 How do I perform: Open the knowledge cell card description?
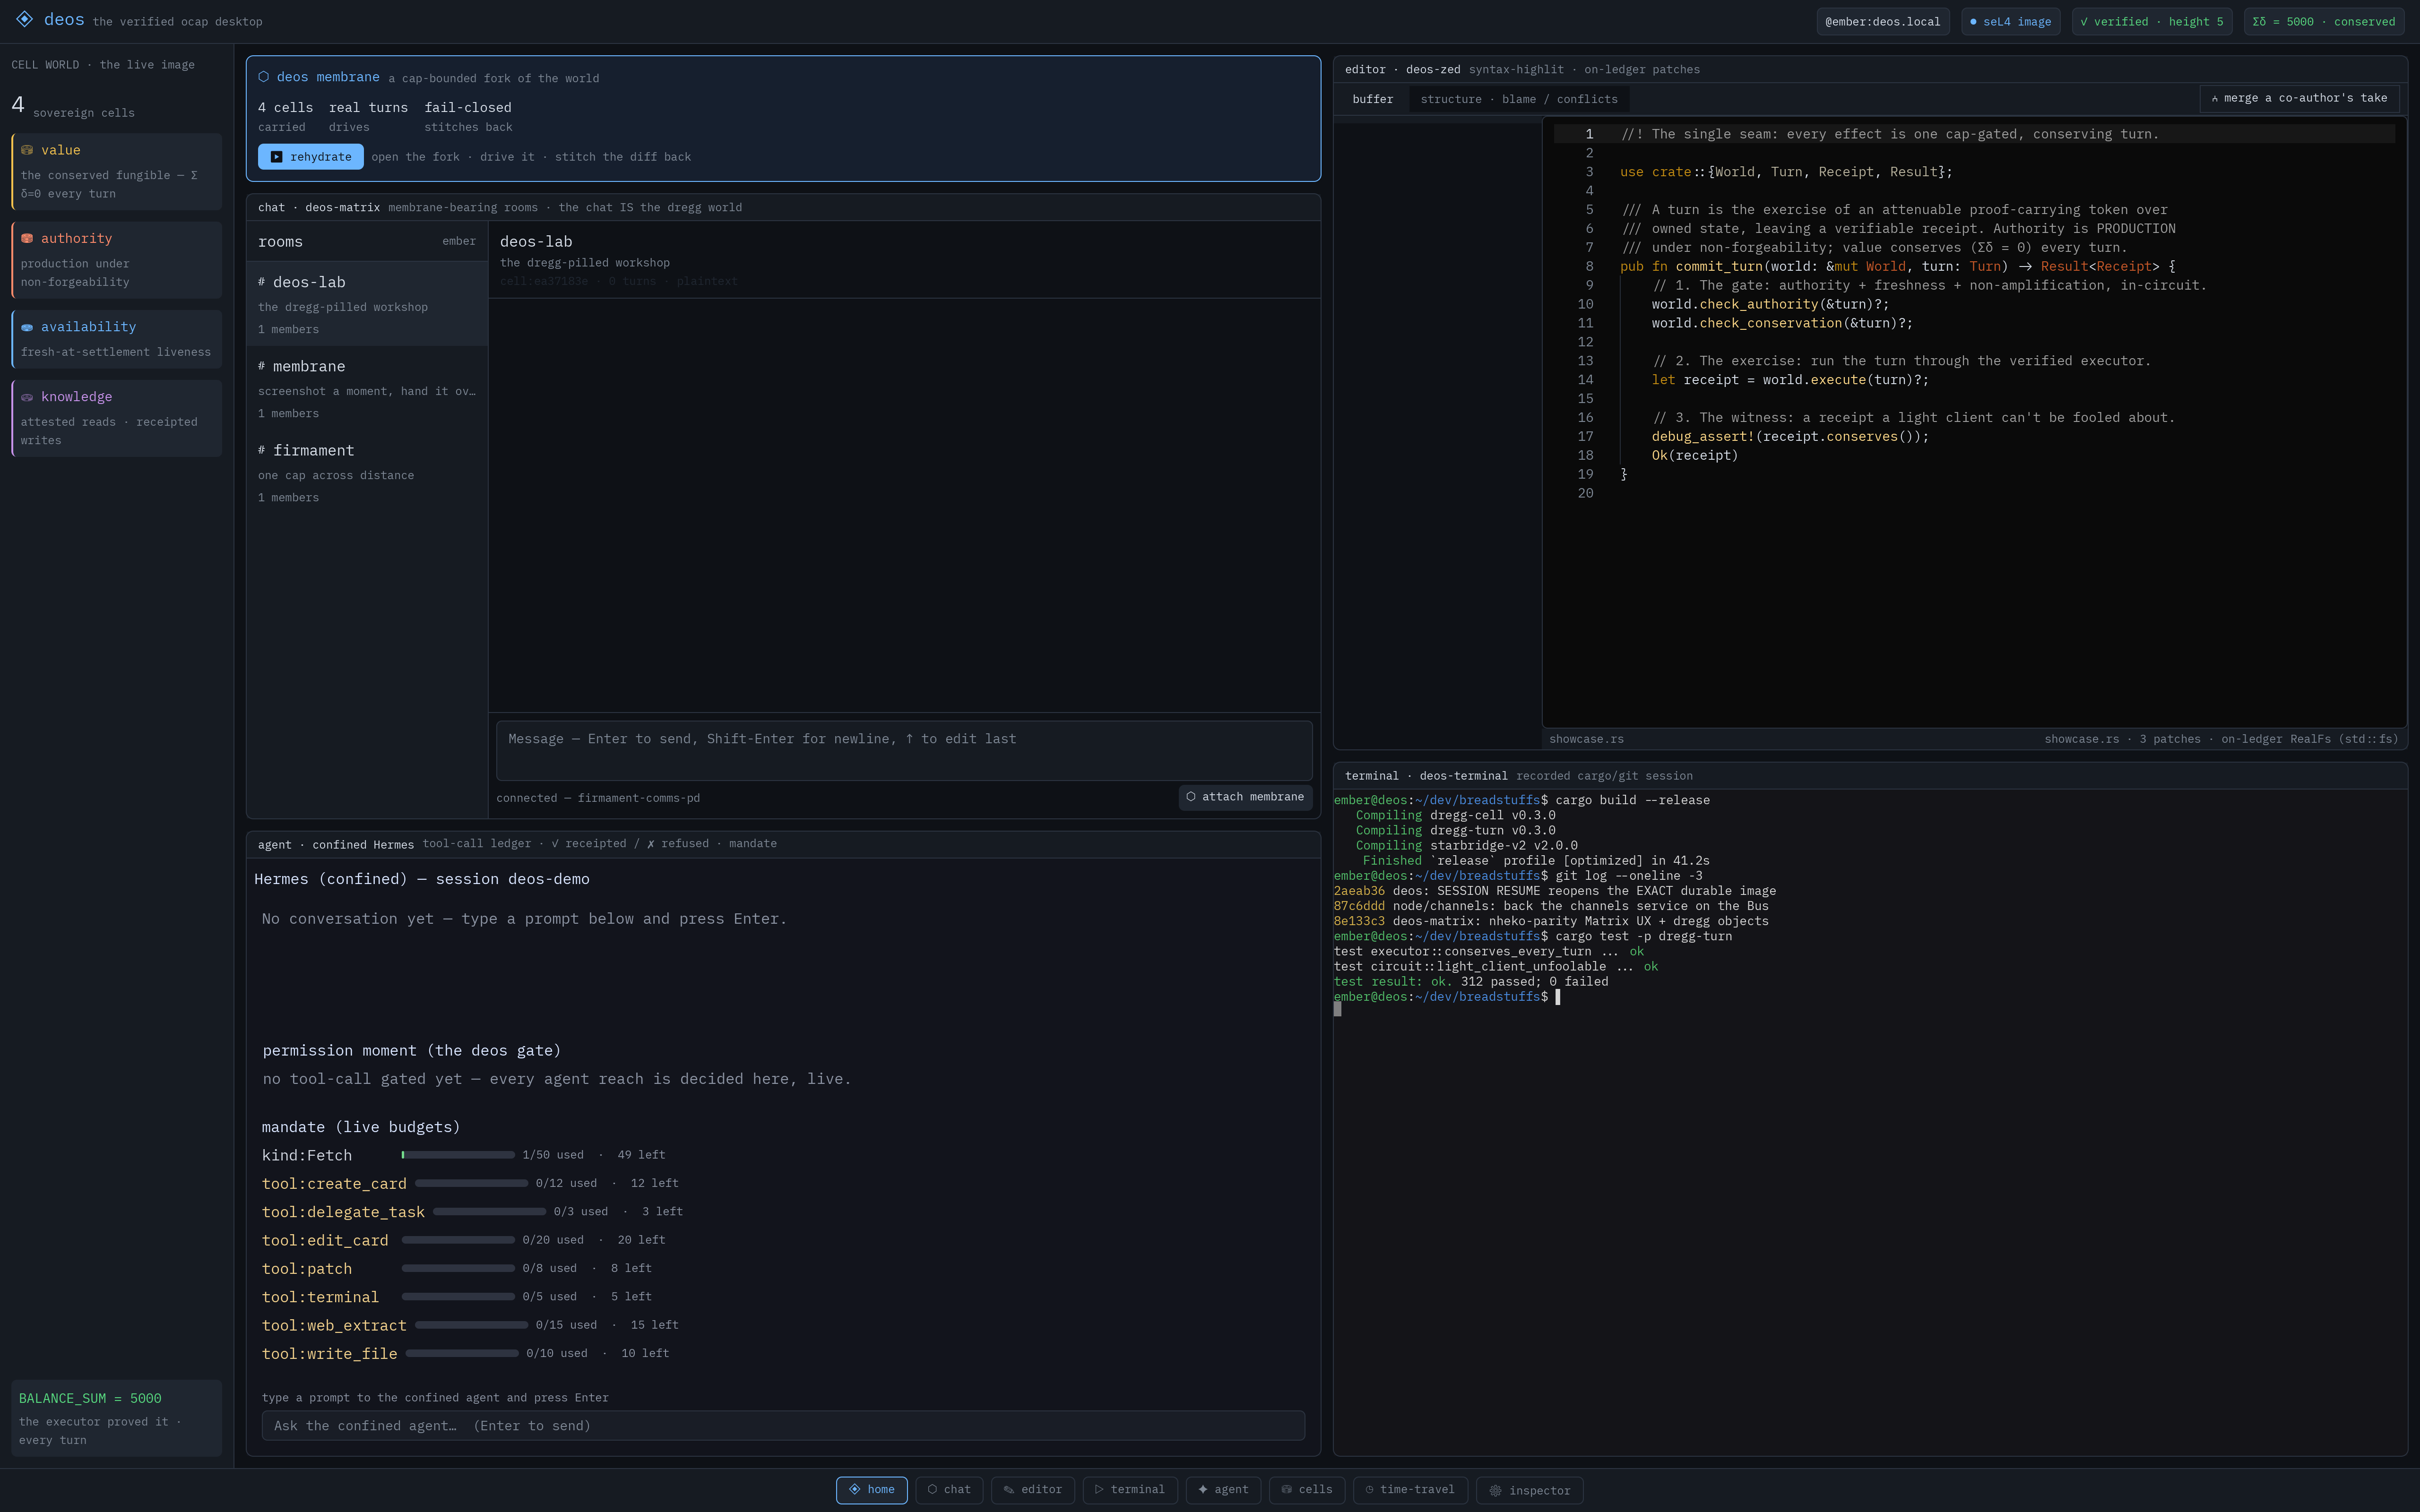coord(109,431)
